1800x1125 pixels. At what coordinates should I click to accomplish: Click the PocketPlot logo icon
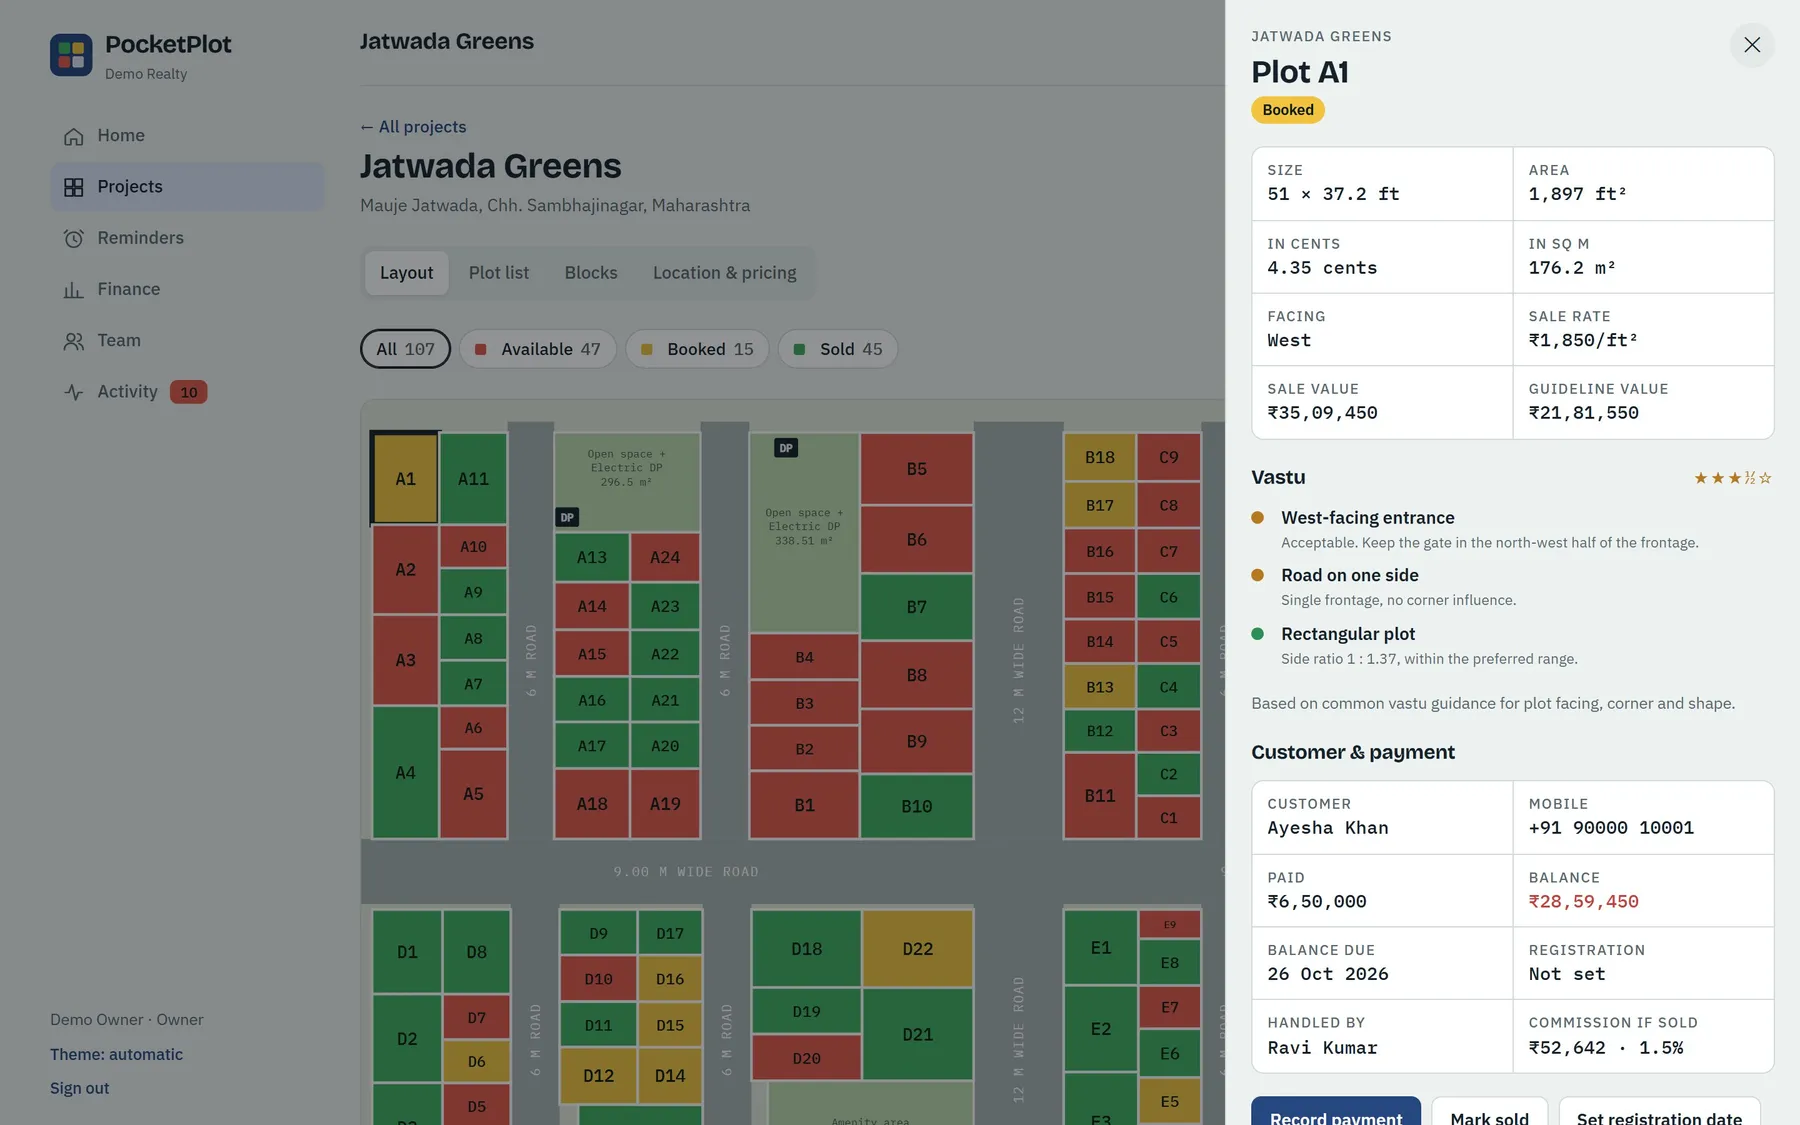click(x=71, y=55)
